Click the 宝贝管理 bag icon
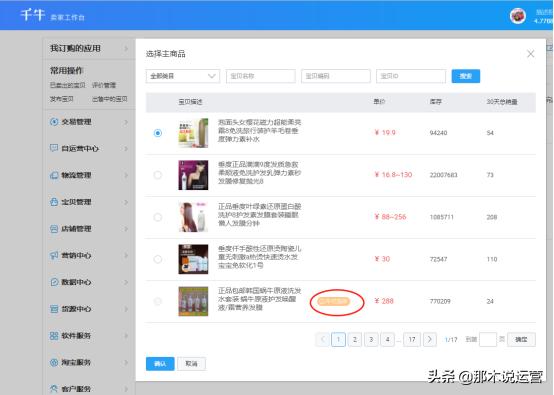 point(54,202)
